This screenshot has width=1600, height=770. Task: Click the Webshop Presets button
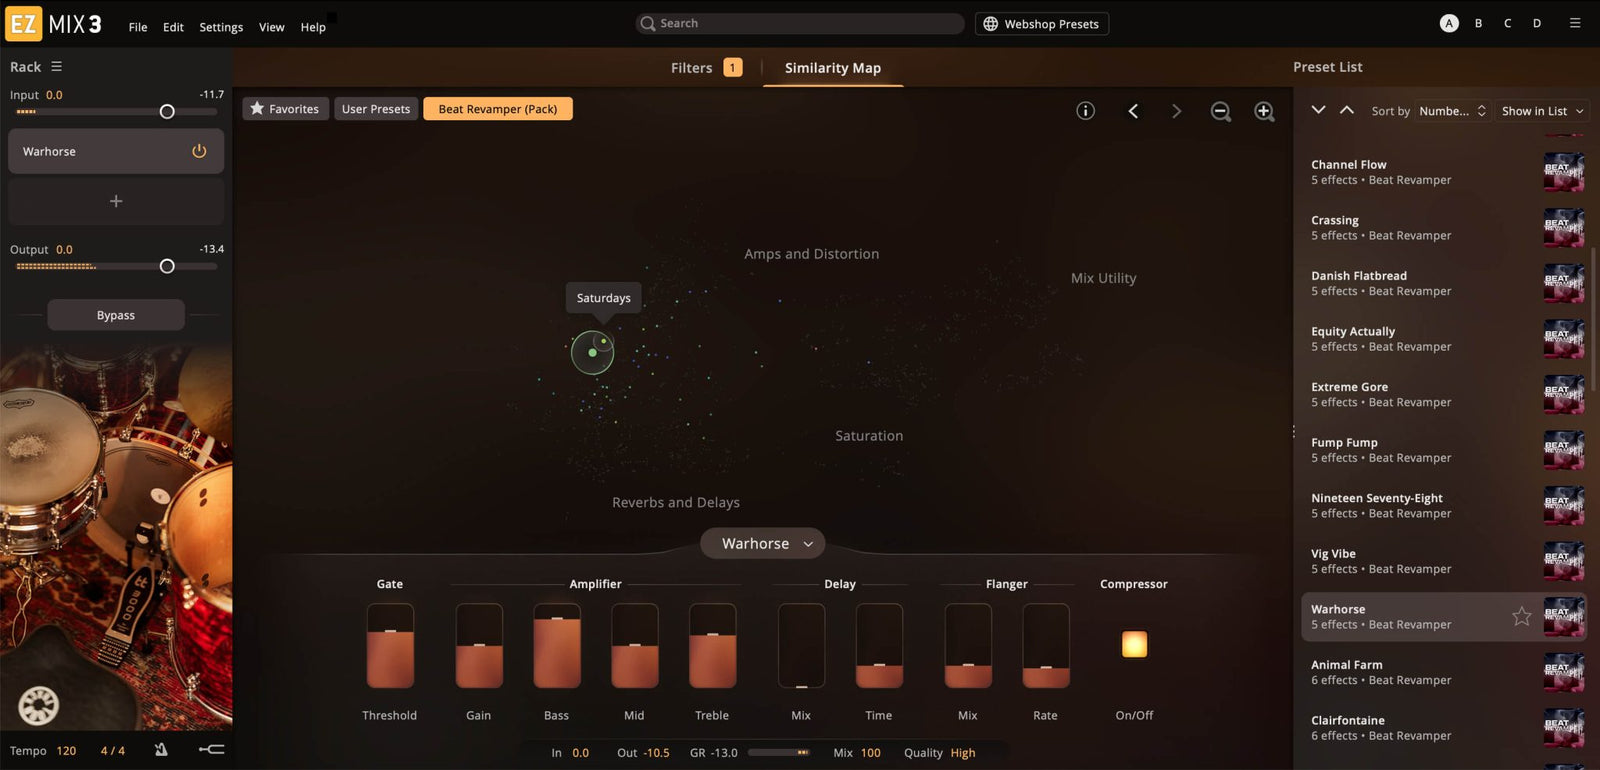(x=1042, y=24)
